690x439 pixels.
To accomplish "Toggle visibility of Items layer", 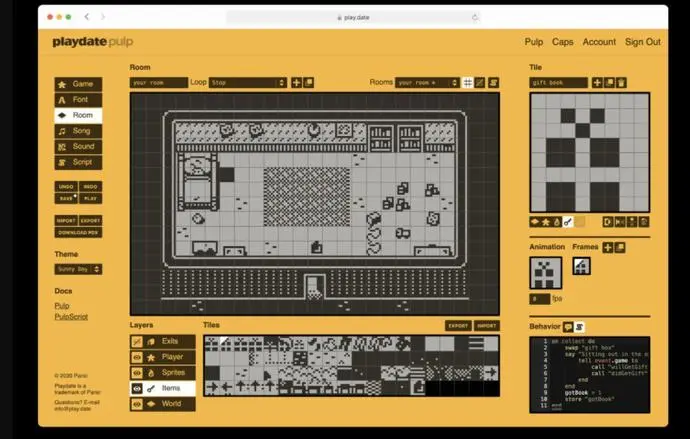I will (x=137, y=388).
